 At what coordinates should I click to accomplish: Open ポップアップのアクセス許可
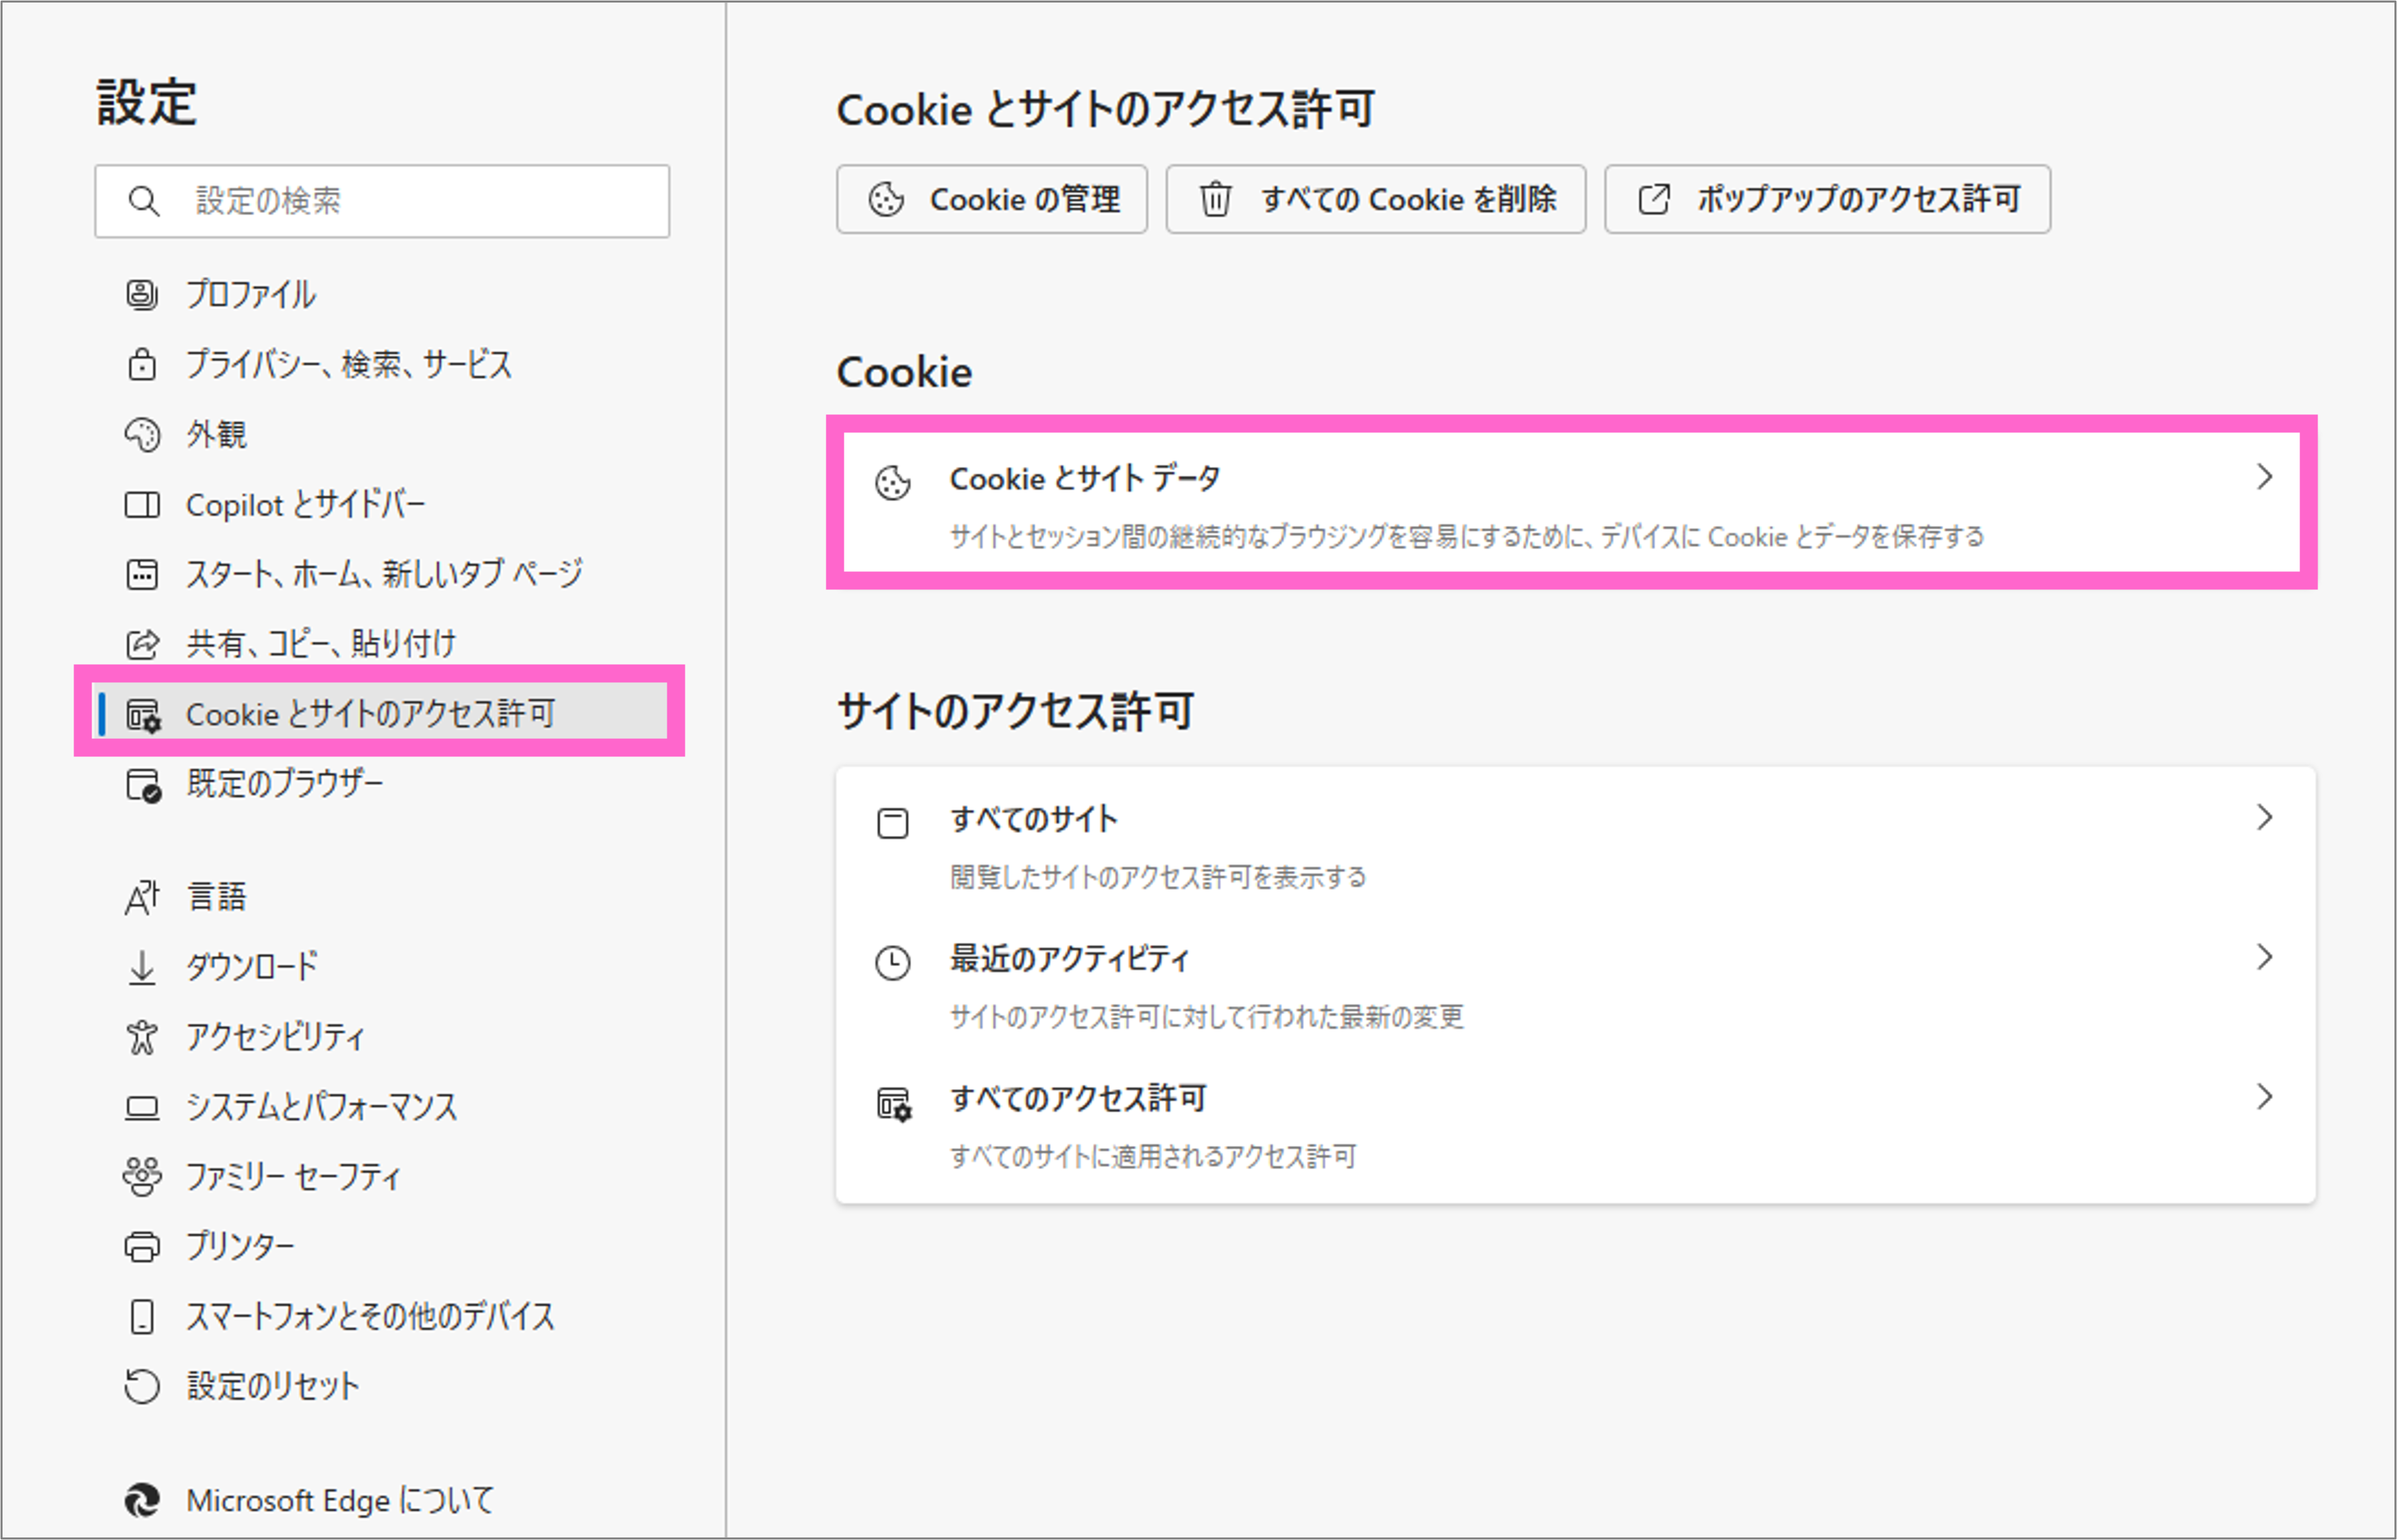[1827, 199]
